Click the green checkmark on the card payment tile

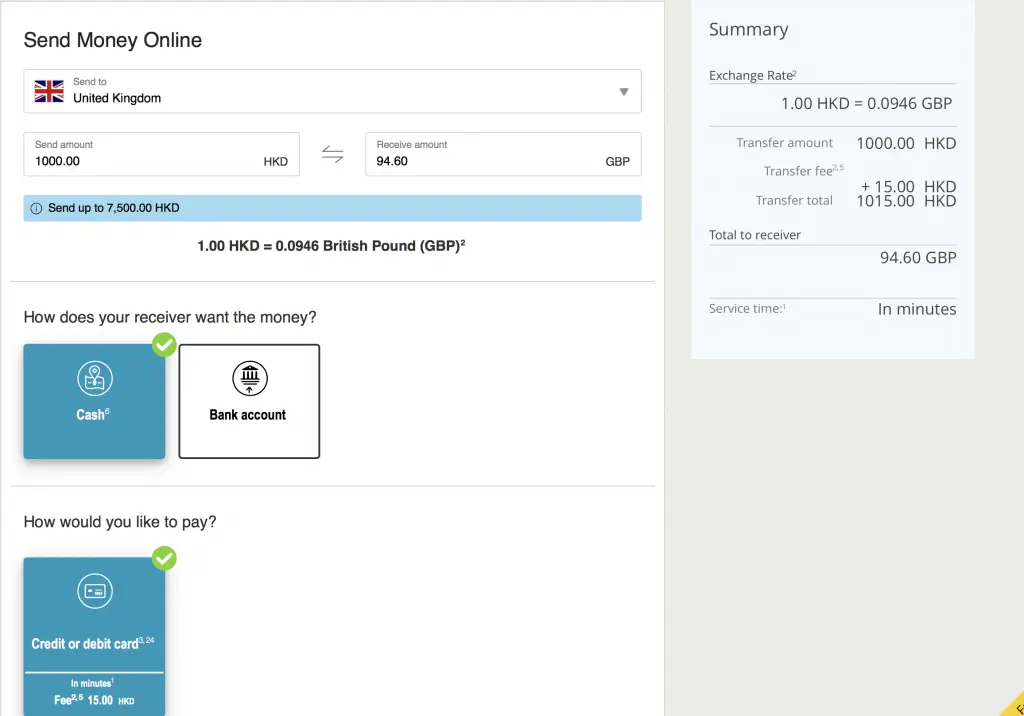[x=164, y=559]
